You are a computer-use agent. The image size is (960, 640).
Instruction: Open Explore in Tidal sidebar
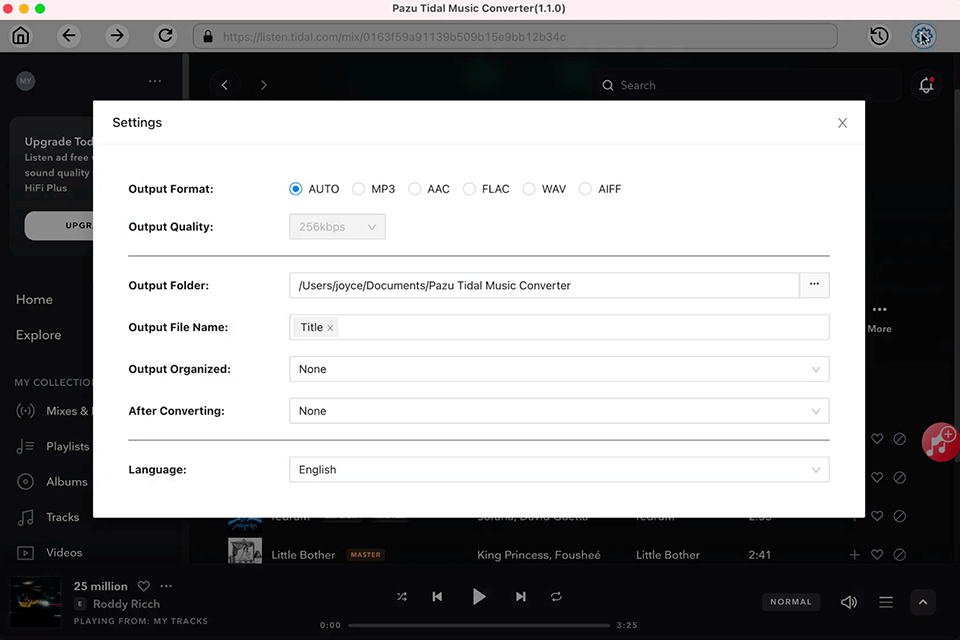click(39, 335)
